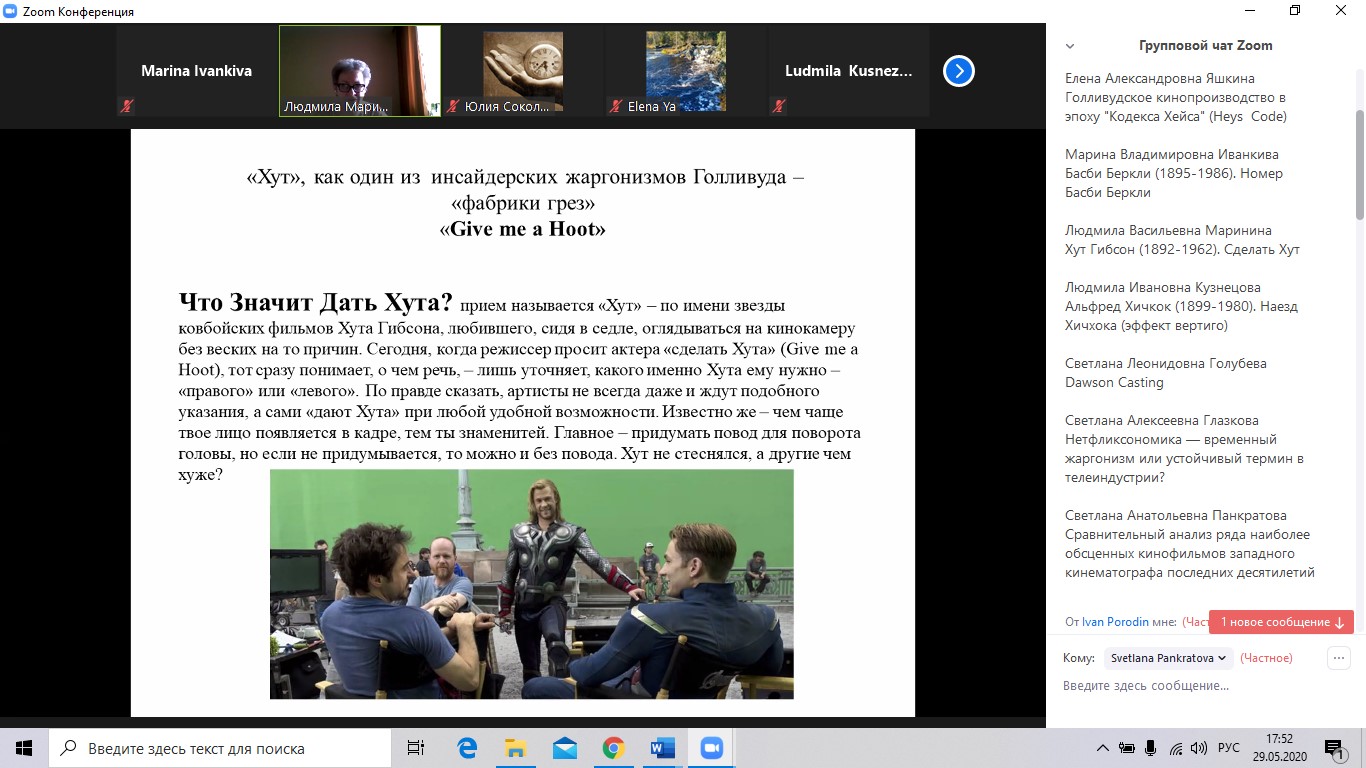Click the 'Частное' private label
This screenshot has width=1366, height=768.
pos(1266,658)
